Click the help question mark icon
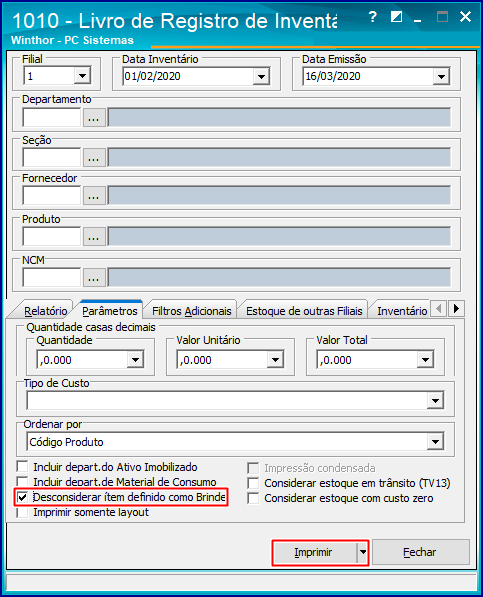Image resolution: width=483 pixels, height=597 pixels. 373,17
